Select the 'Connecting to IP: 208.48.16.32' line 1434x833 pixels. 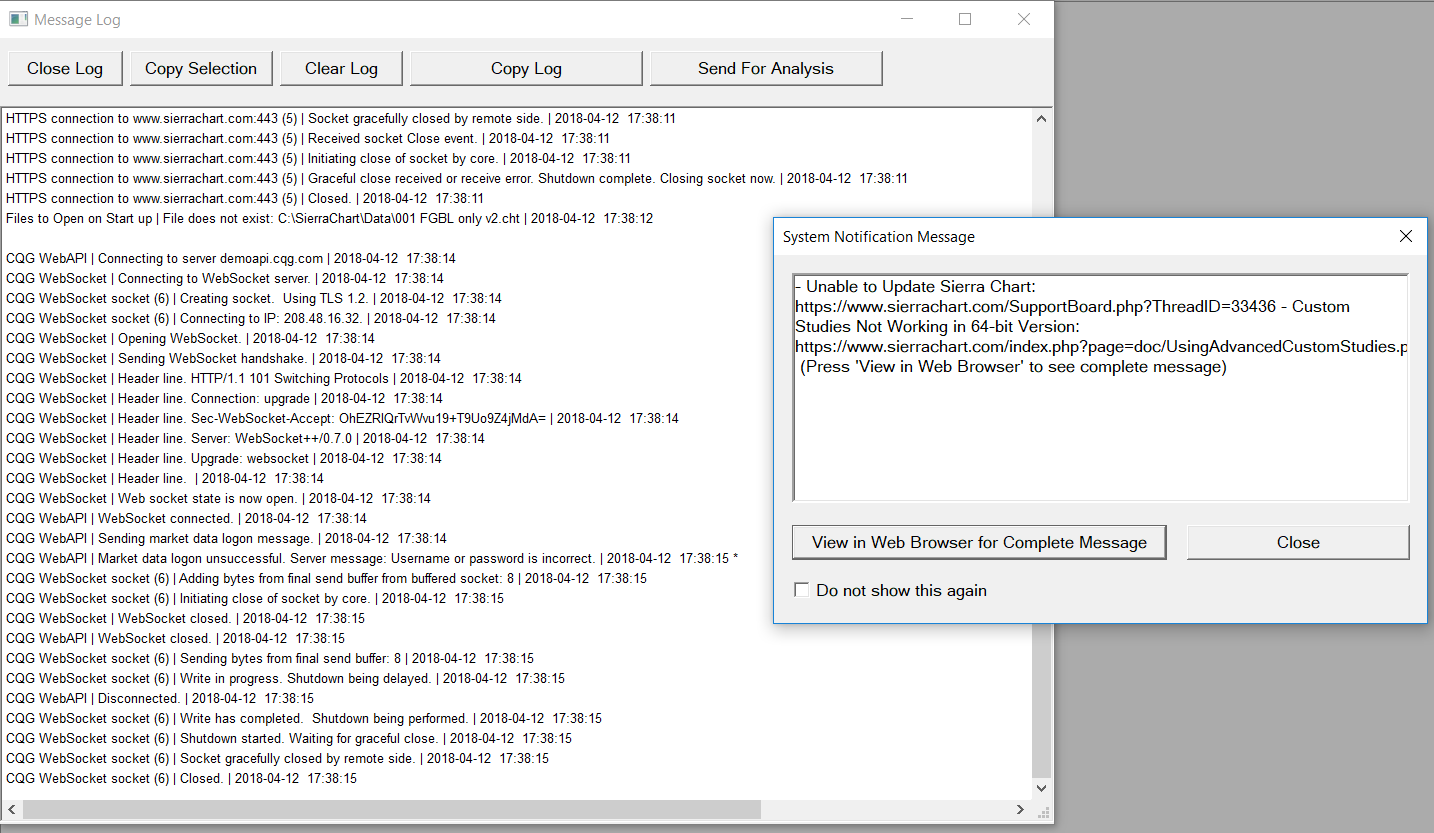point(251,318)
